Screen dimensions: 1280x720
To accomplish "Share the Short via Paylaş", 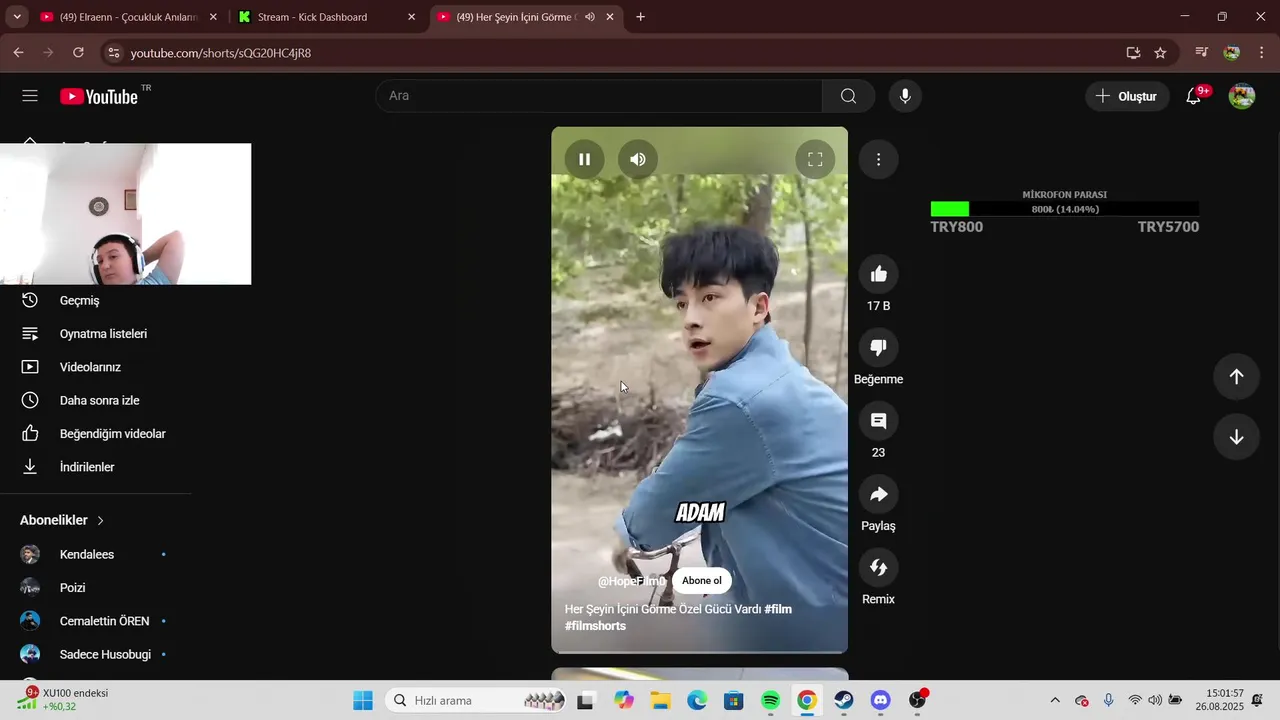I will tap(878, 494).
